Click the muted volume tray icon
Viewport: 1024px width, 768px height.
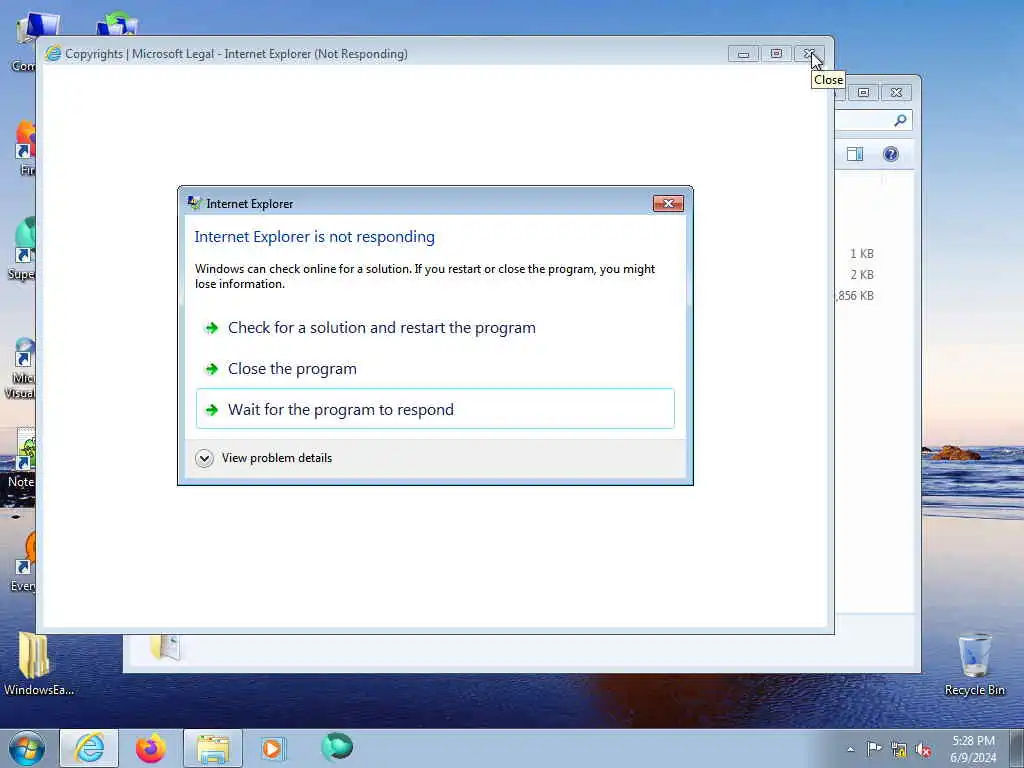(923, 750)
